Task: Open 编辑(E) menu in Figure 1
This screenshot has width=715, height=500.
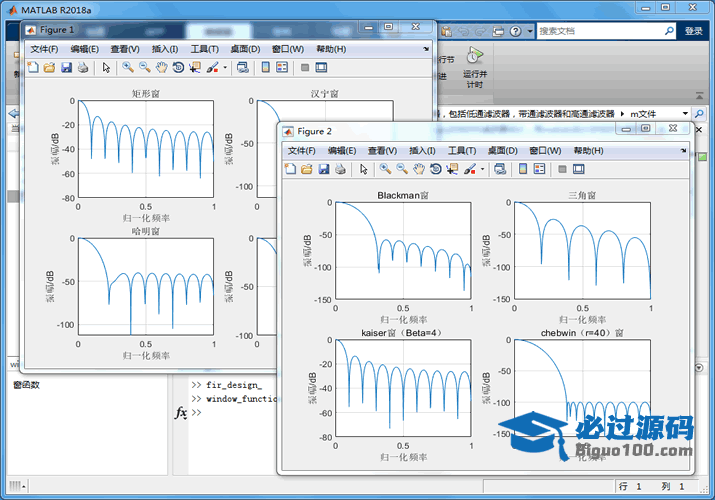Action: (x=84, y=49)
